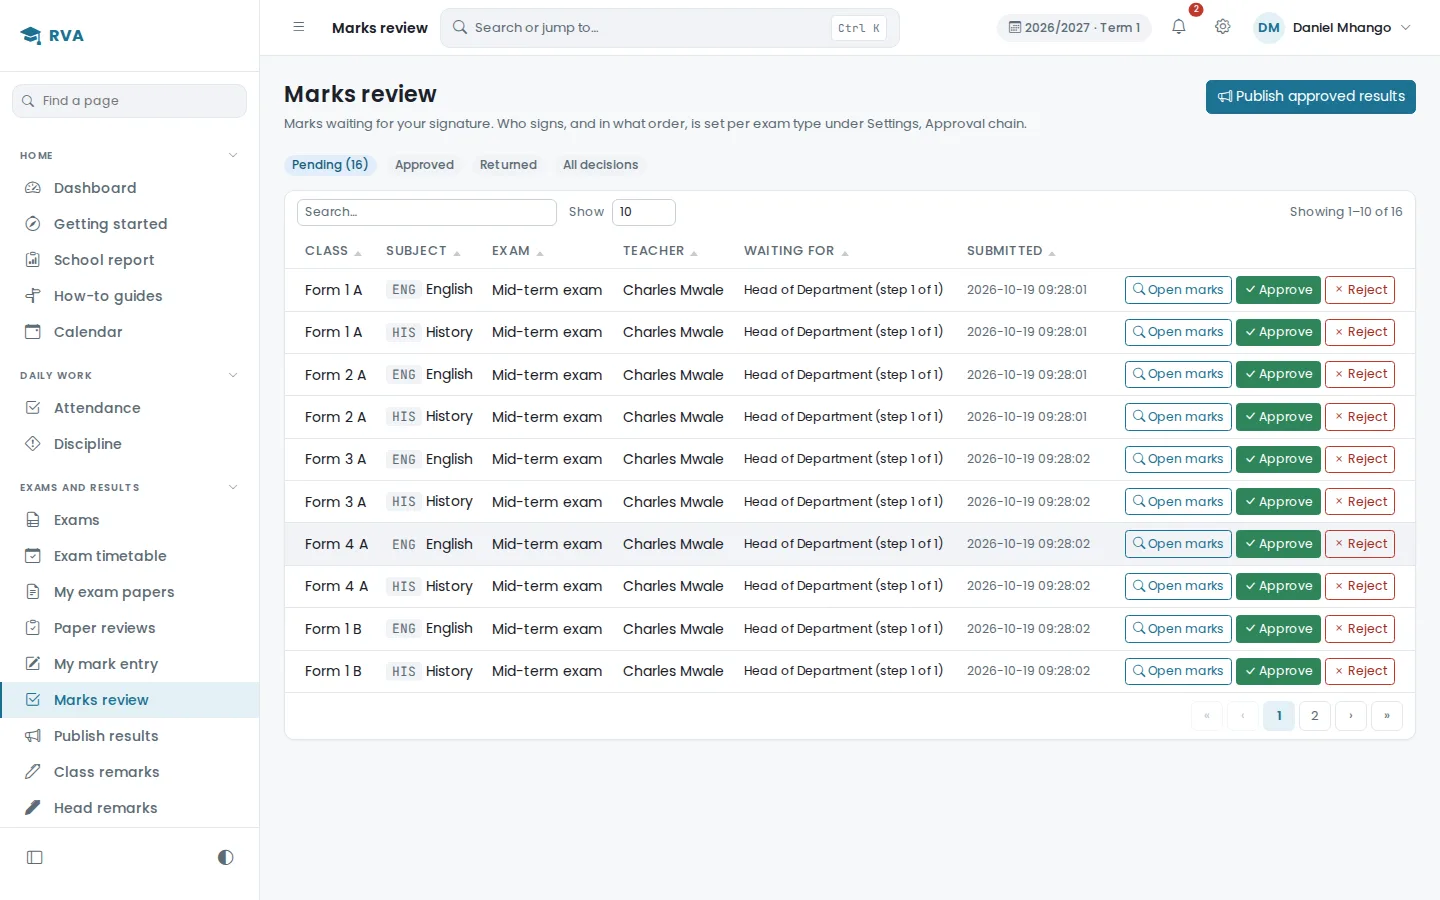1440x900 pixels.
Task: Open My mark entry
Action: [130, 664]
